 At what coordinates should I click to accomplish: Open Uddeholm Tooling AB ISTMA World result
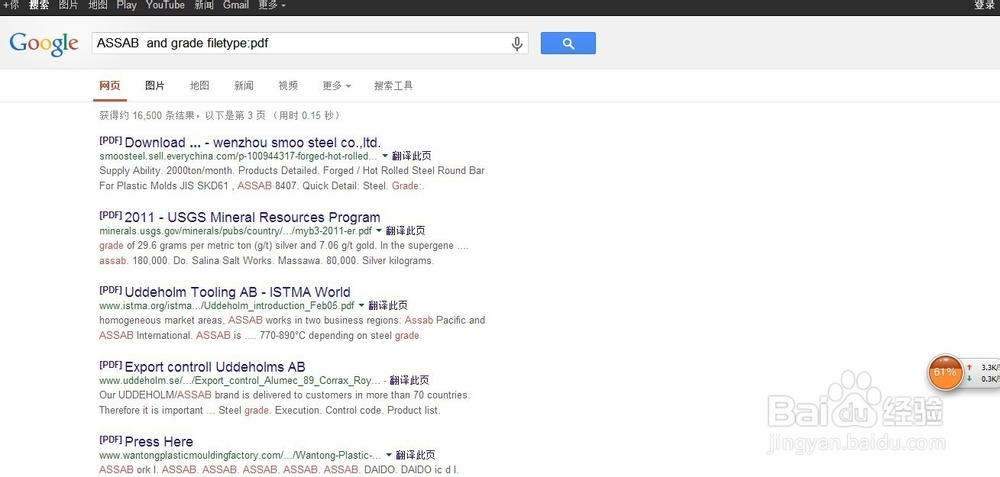pos(237,292)
